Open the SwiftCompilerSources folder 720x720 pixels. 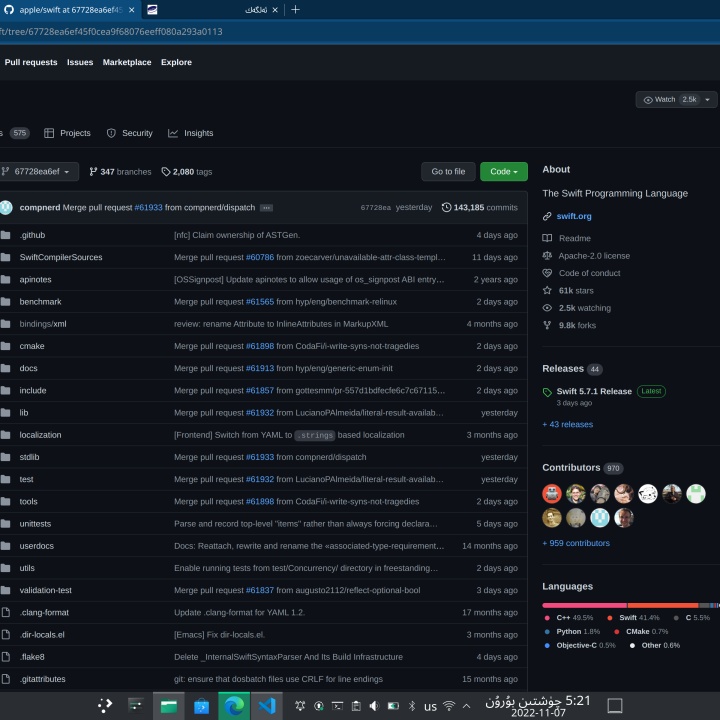[61, 257]
